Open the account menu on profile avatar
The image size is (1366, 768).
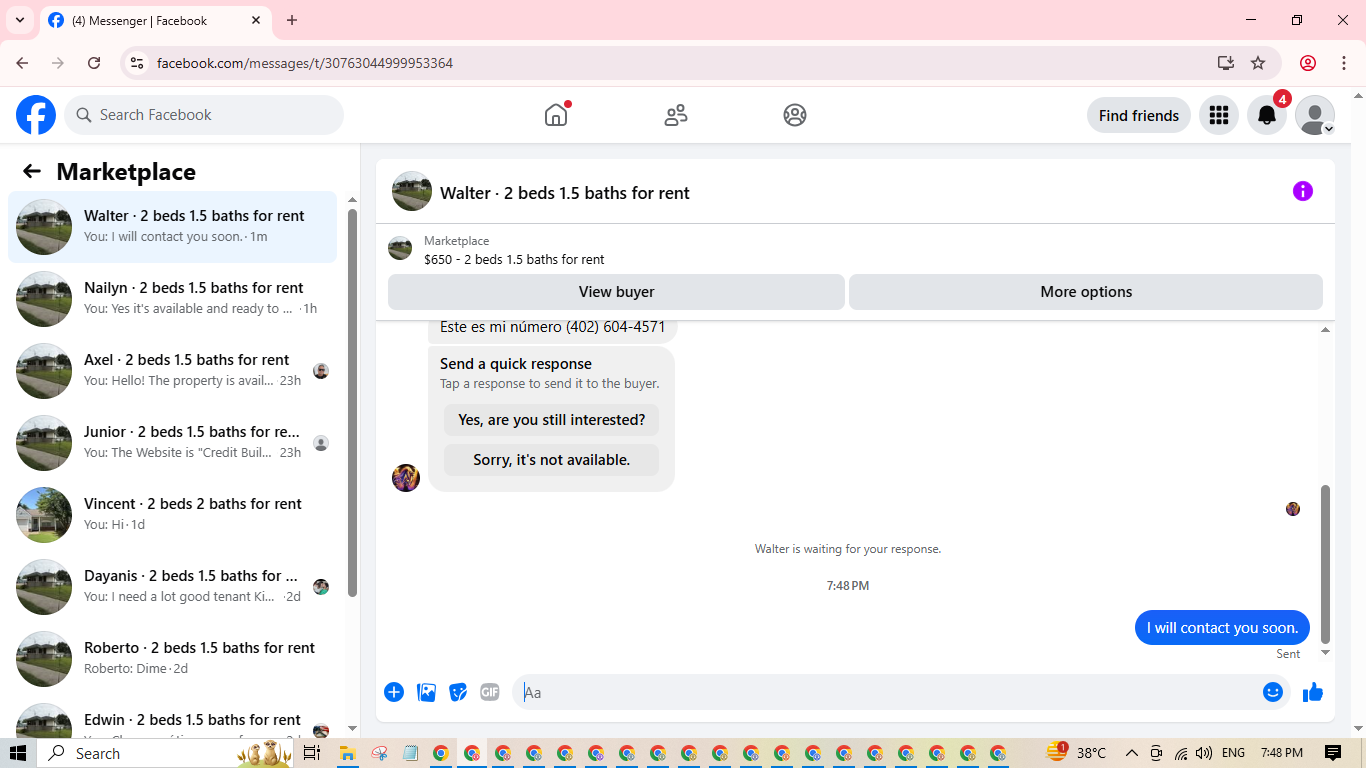[1315, 115]
